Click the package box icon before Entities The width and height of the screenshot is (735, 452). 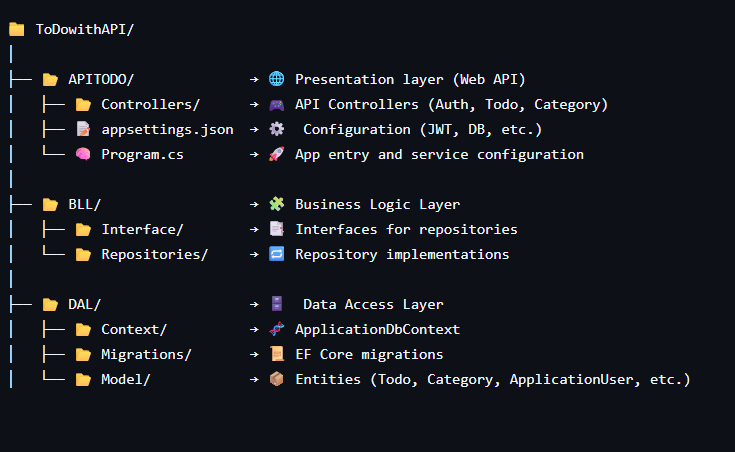277,379
